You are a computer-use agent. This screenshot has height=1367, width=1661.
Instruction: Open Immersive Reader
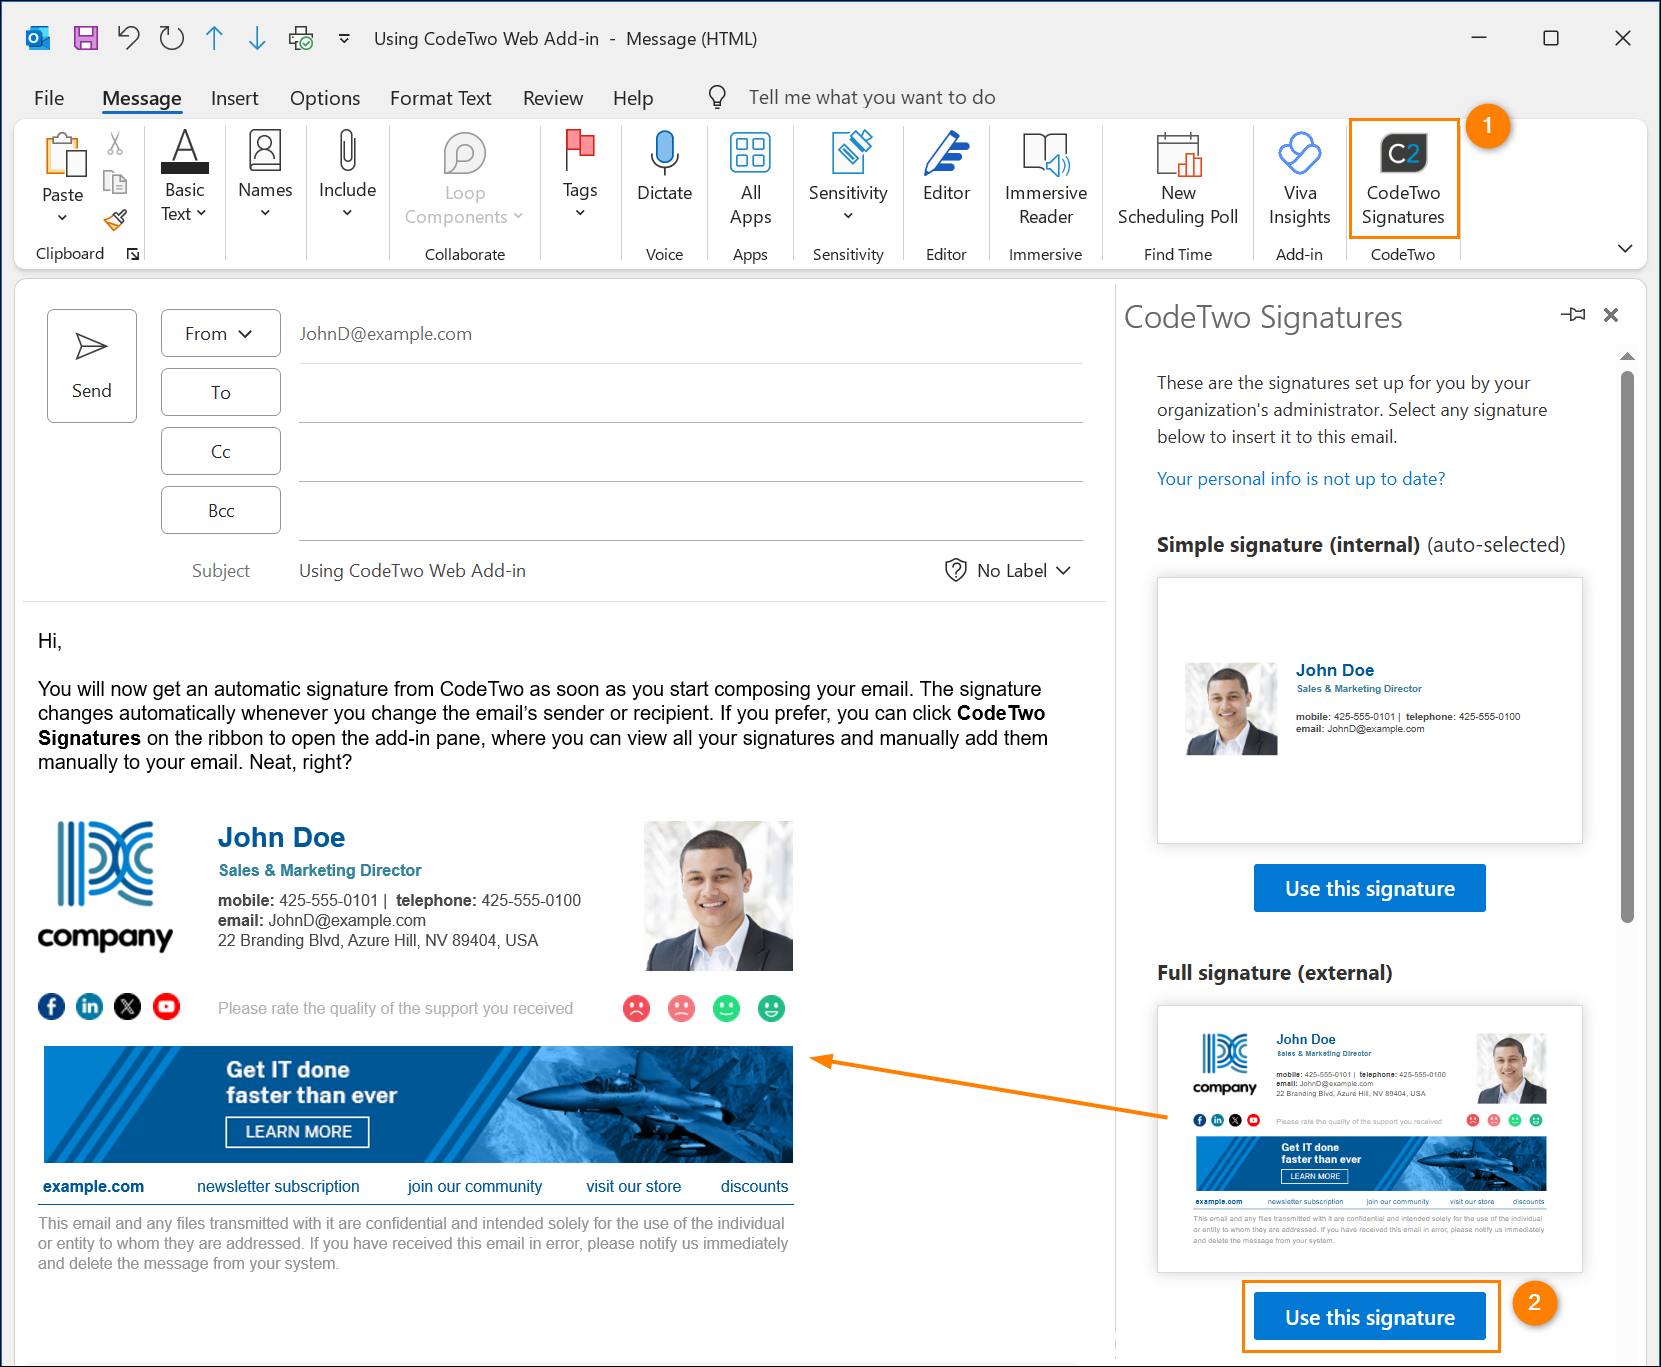click(x=1045, y=178)
